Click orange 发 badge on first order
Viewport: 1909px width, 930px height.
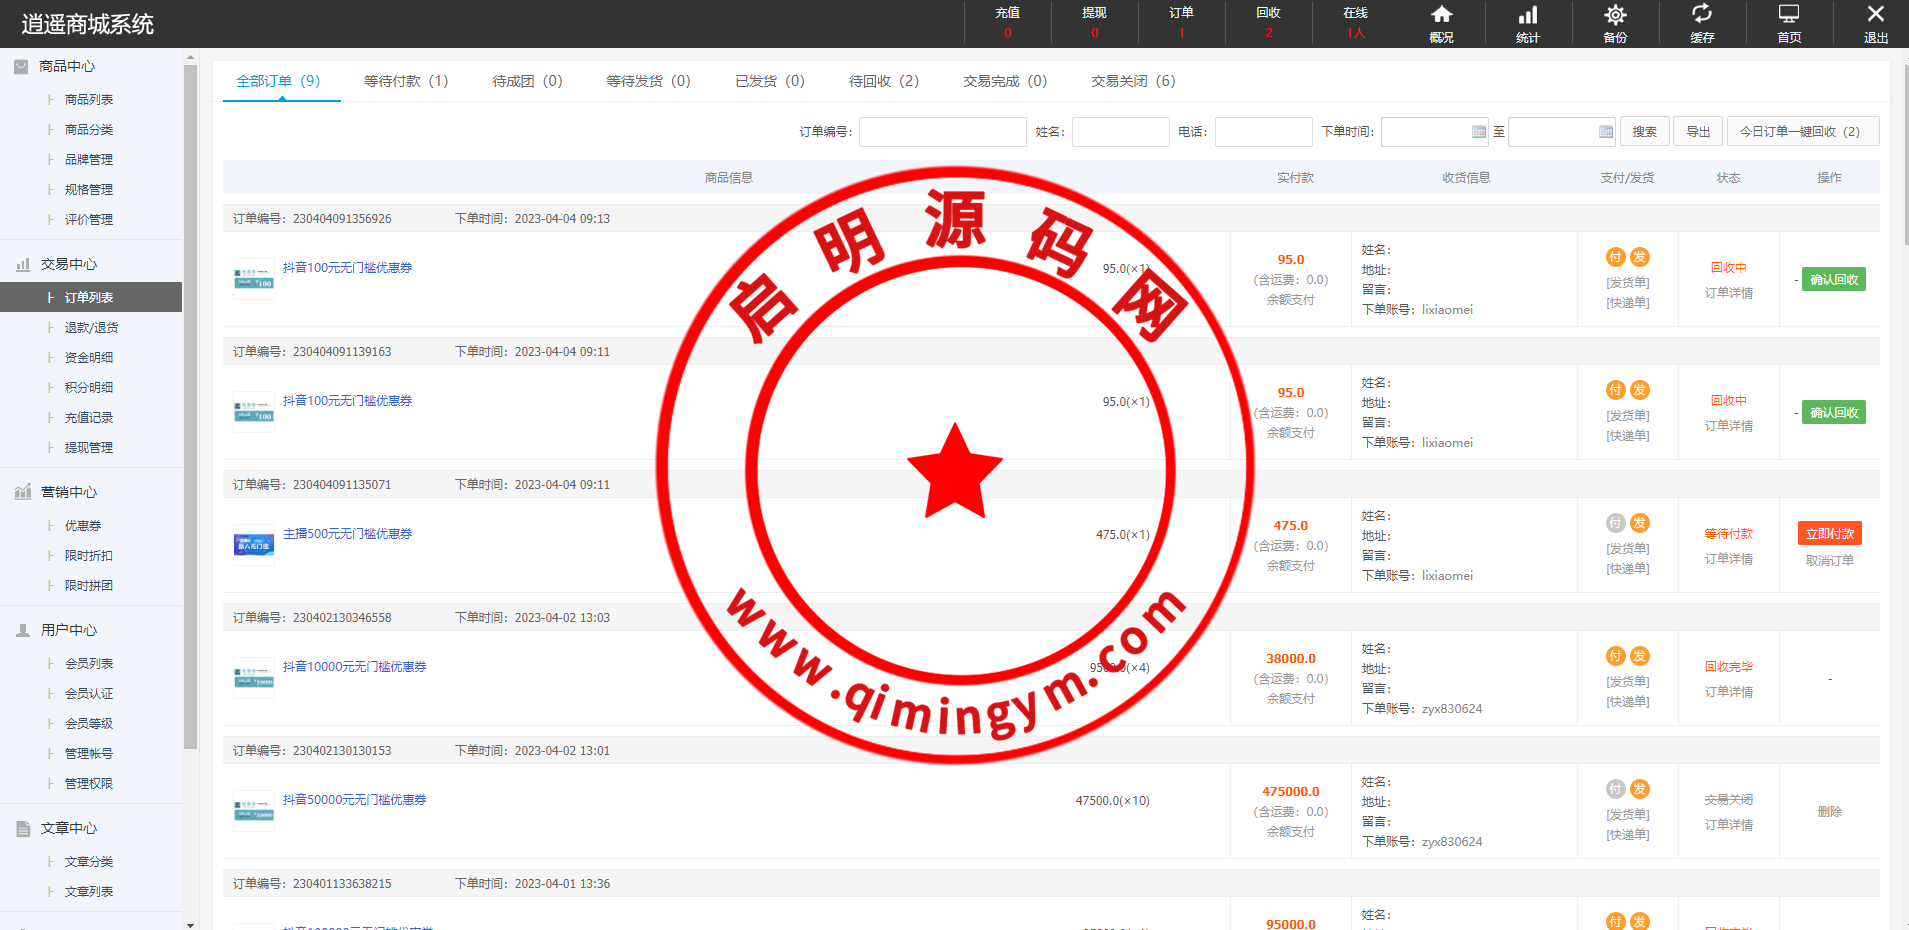[x=1640, y=257]
